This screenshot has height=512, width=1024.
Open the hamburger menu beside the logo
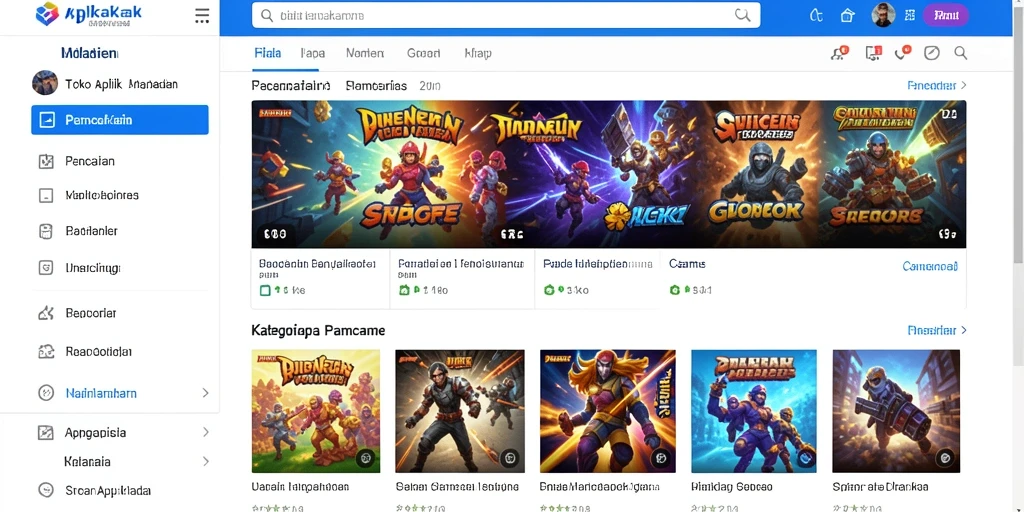point(202,16)
